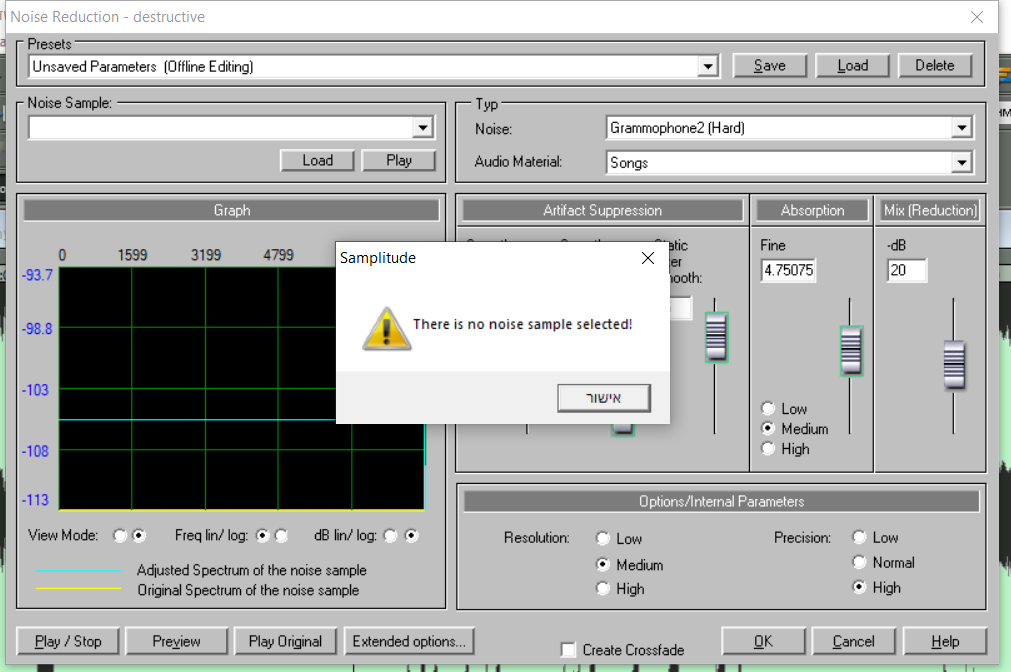1011x672 pixels.
Task: Click Preview button
Action: click(x=176, y=642)
